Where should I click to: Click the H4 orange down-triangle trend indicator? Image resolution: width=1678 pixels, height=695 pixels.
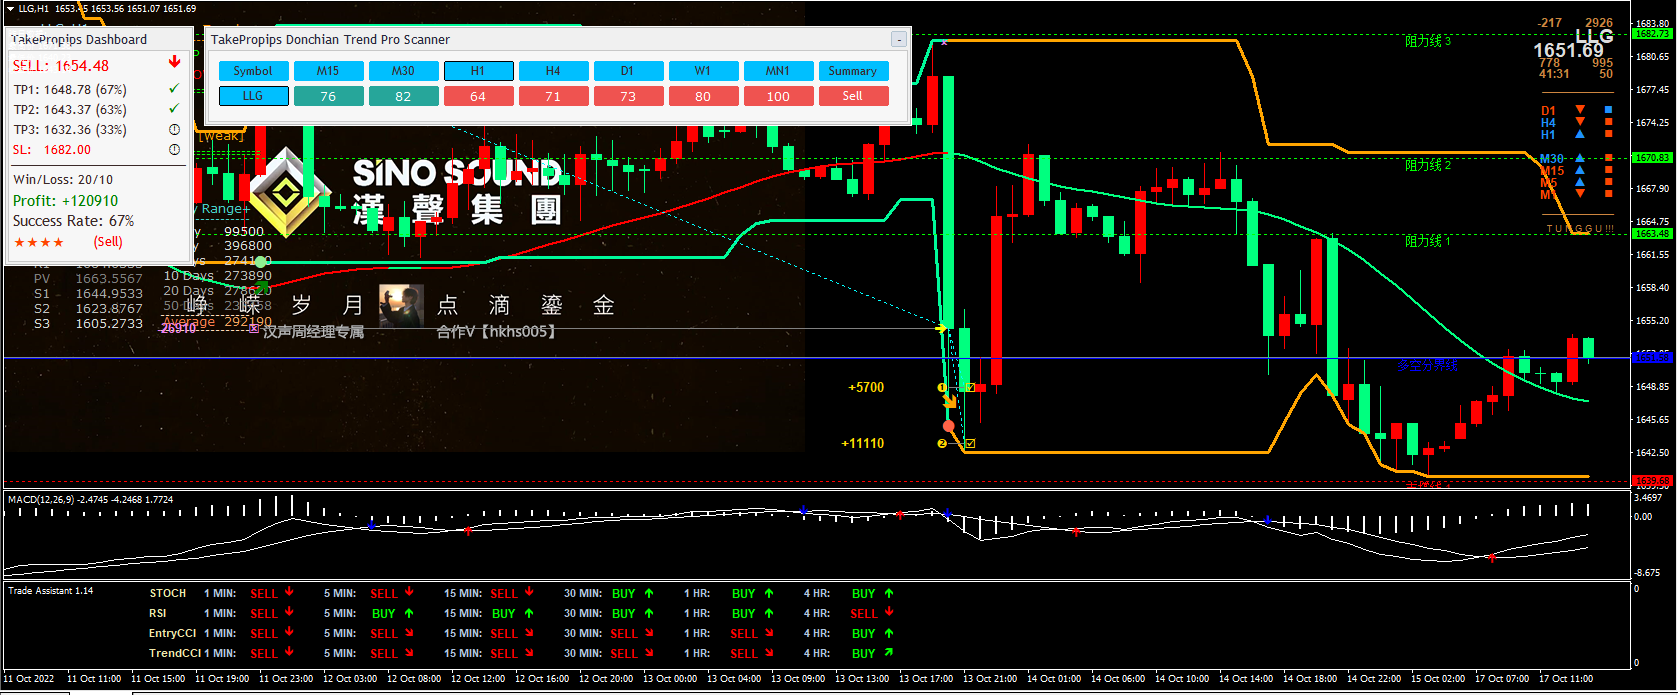click(1580, 121)
